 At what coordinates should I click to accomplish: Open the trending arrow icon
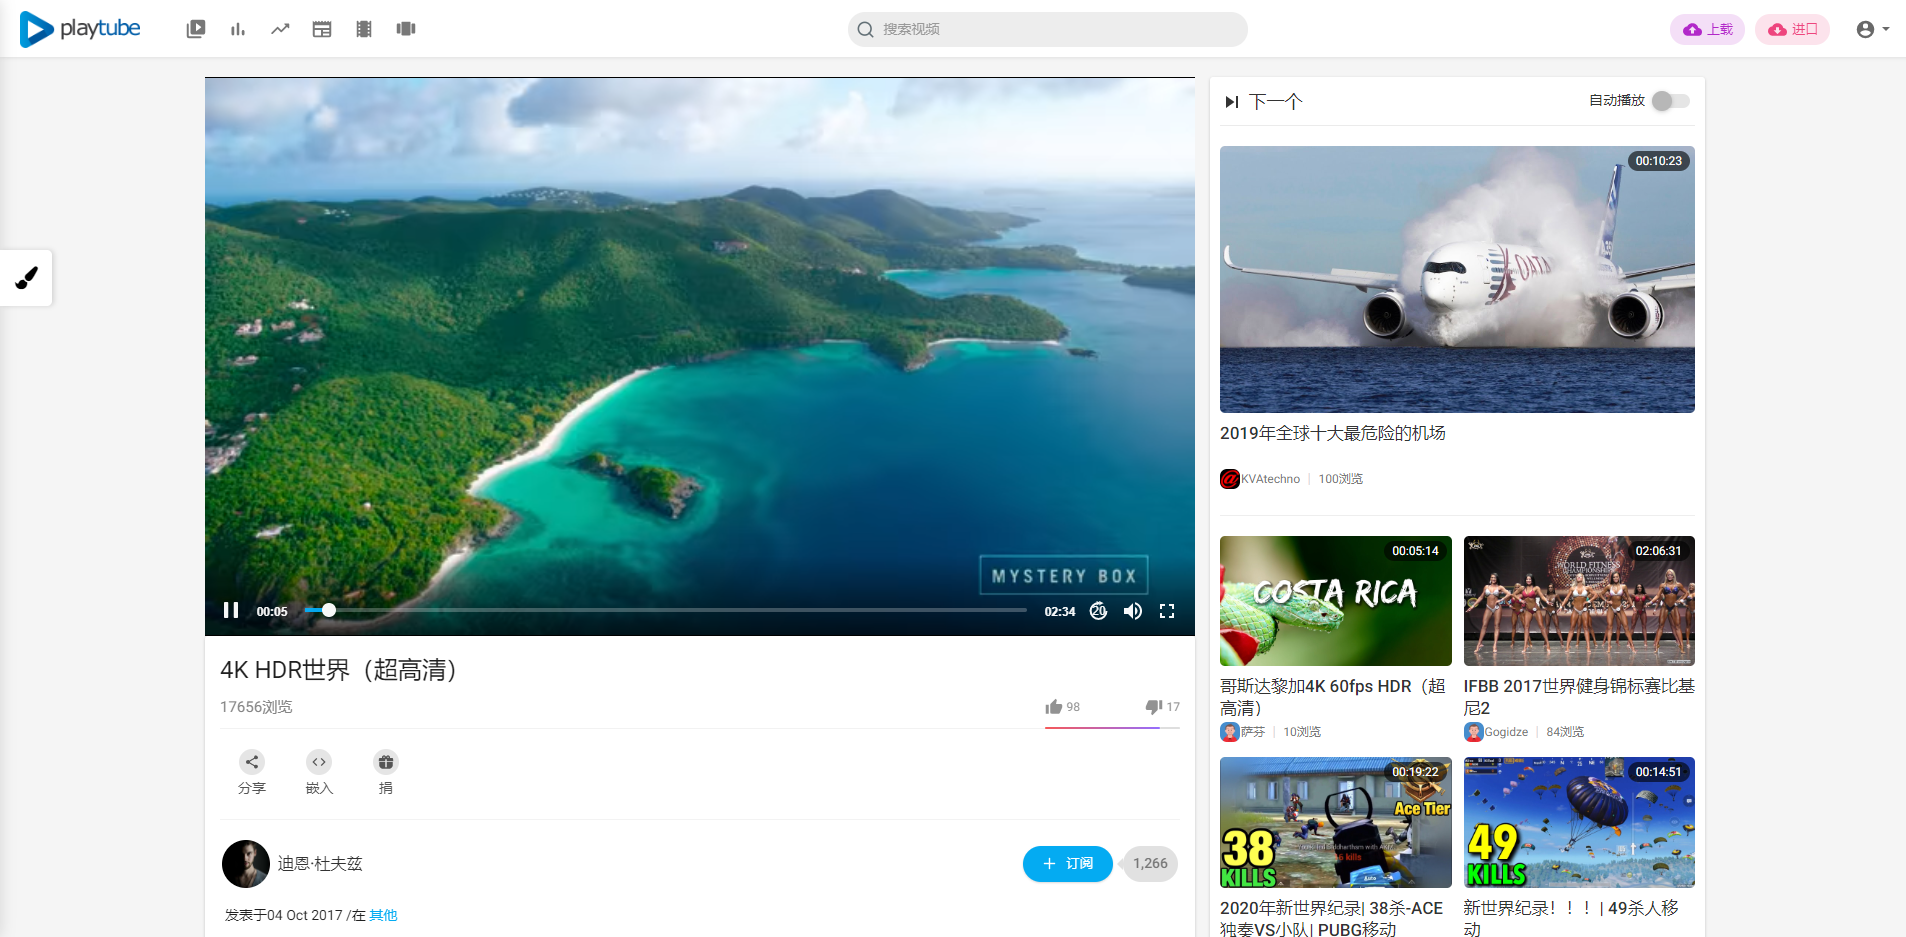pos(280,29)
